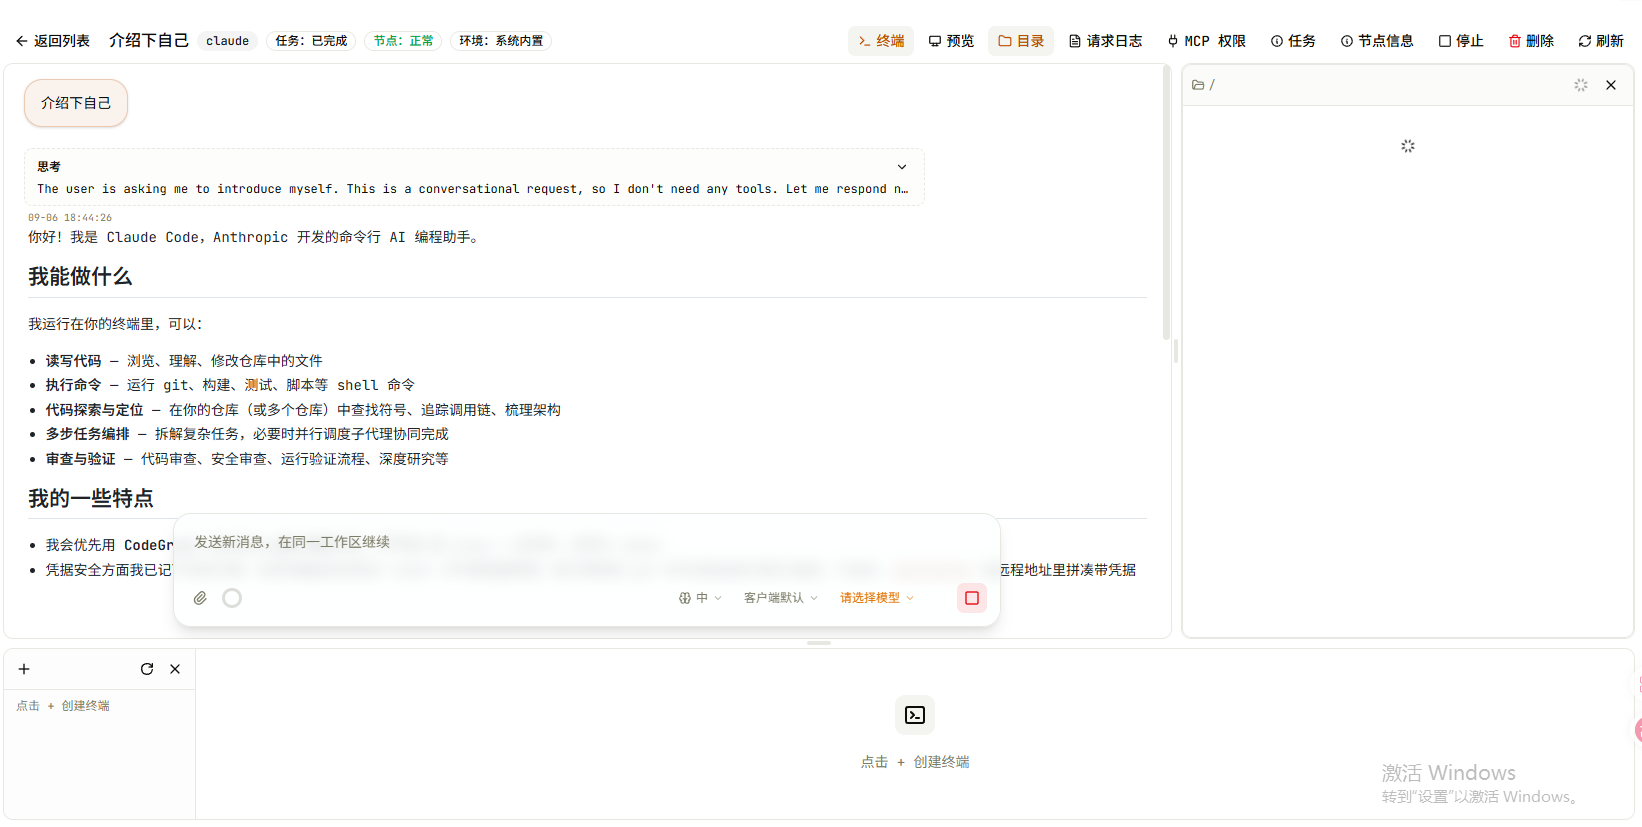Click the chat area vertical scrollbar
Viewport: 1642px width, 827px height.
[x=1166, y=202]
